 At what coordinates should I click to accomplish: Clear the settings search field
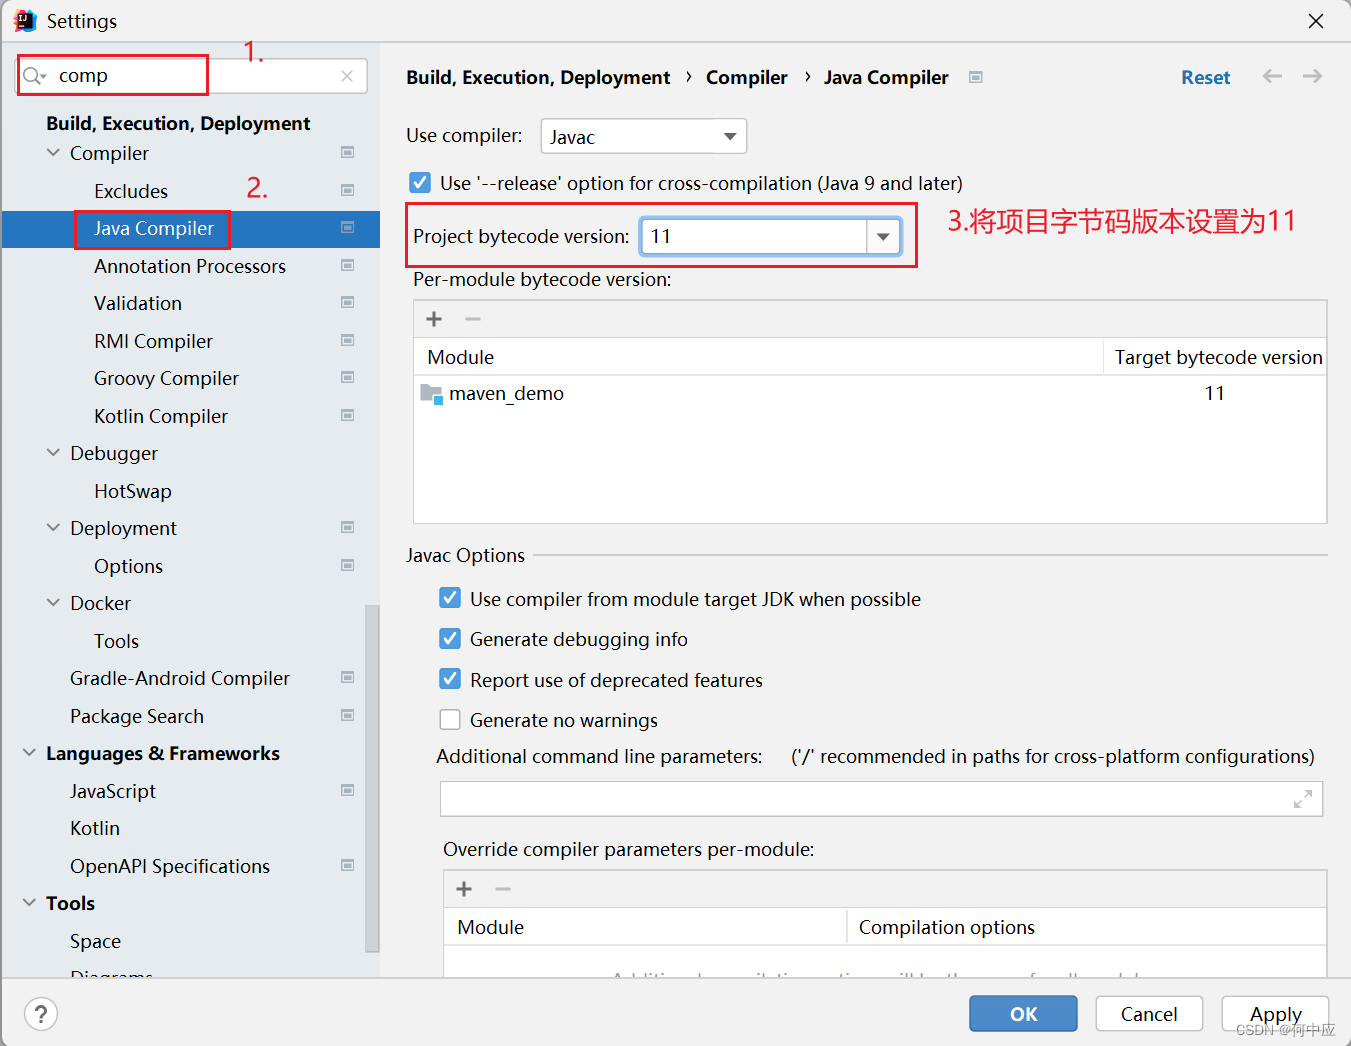click(347, 76)
